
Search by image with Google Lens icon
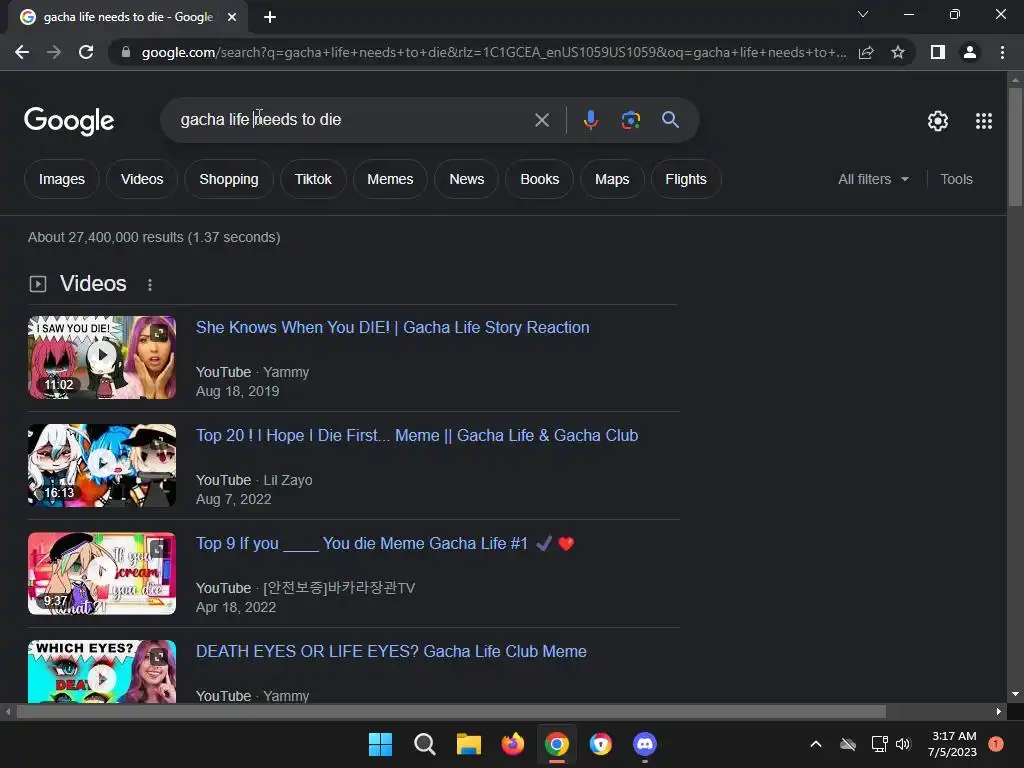631,120
